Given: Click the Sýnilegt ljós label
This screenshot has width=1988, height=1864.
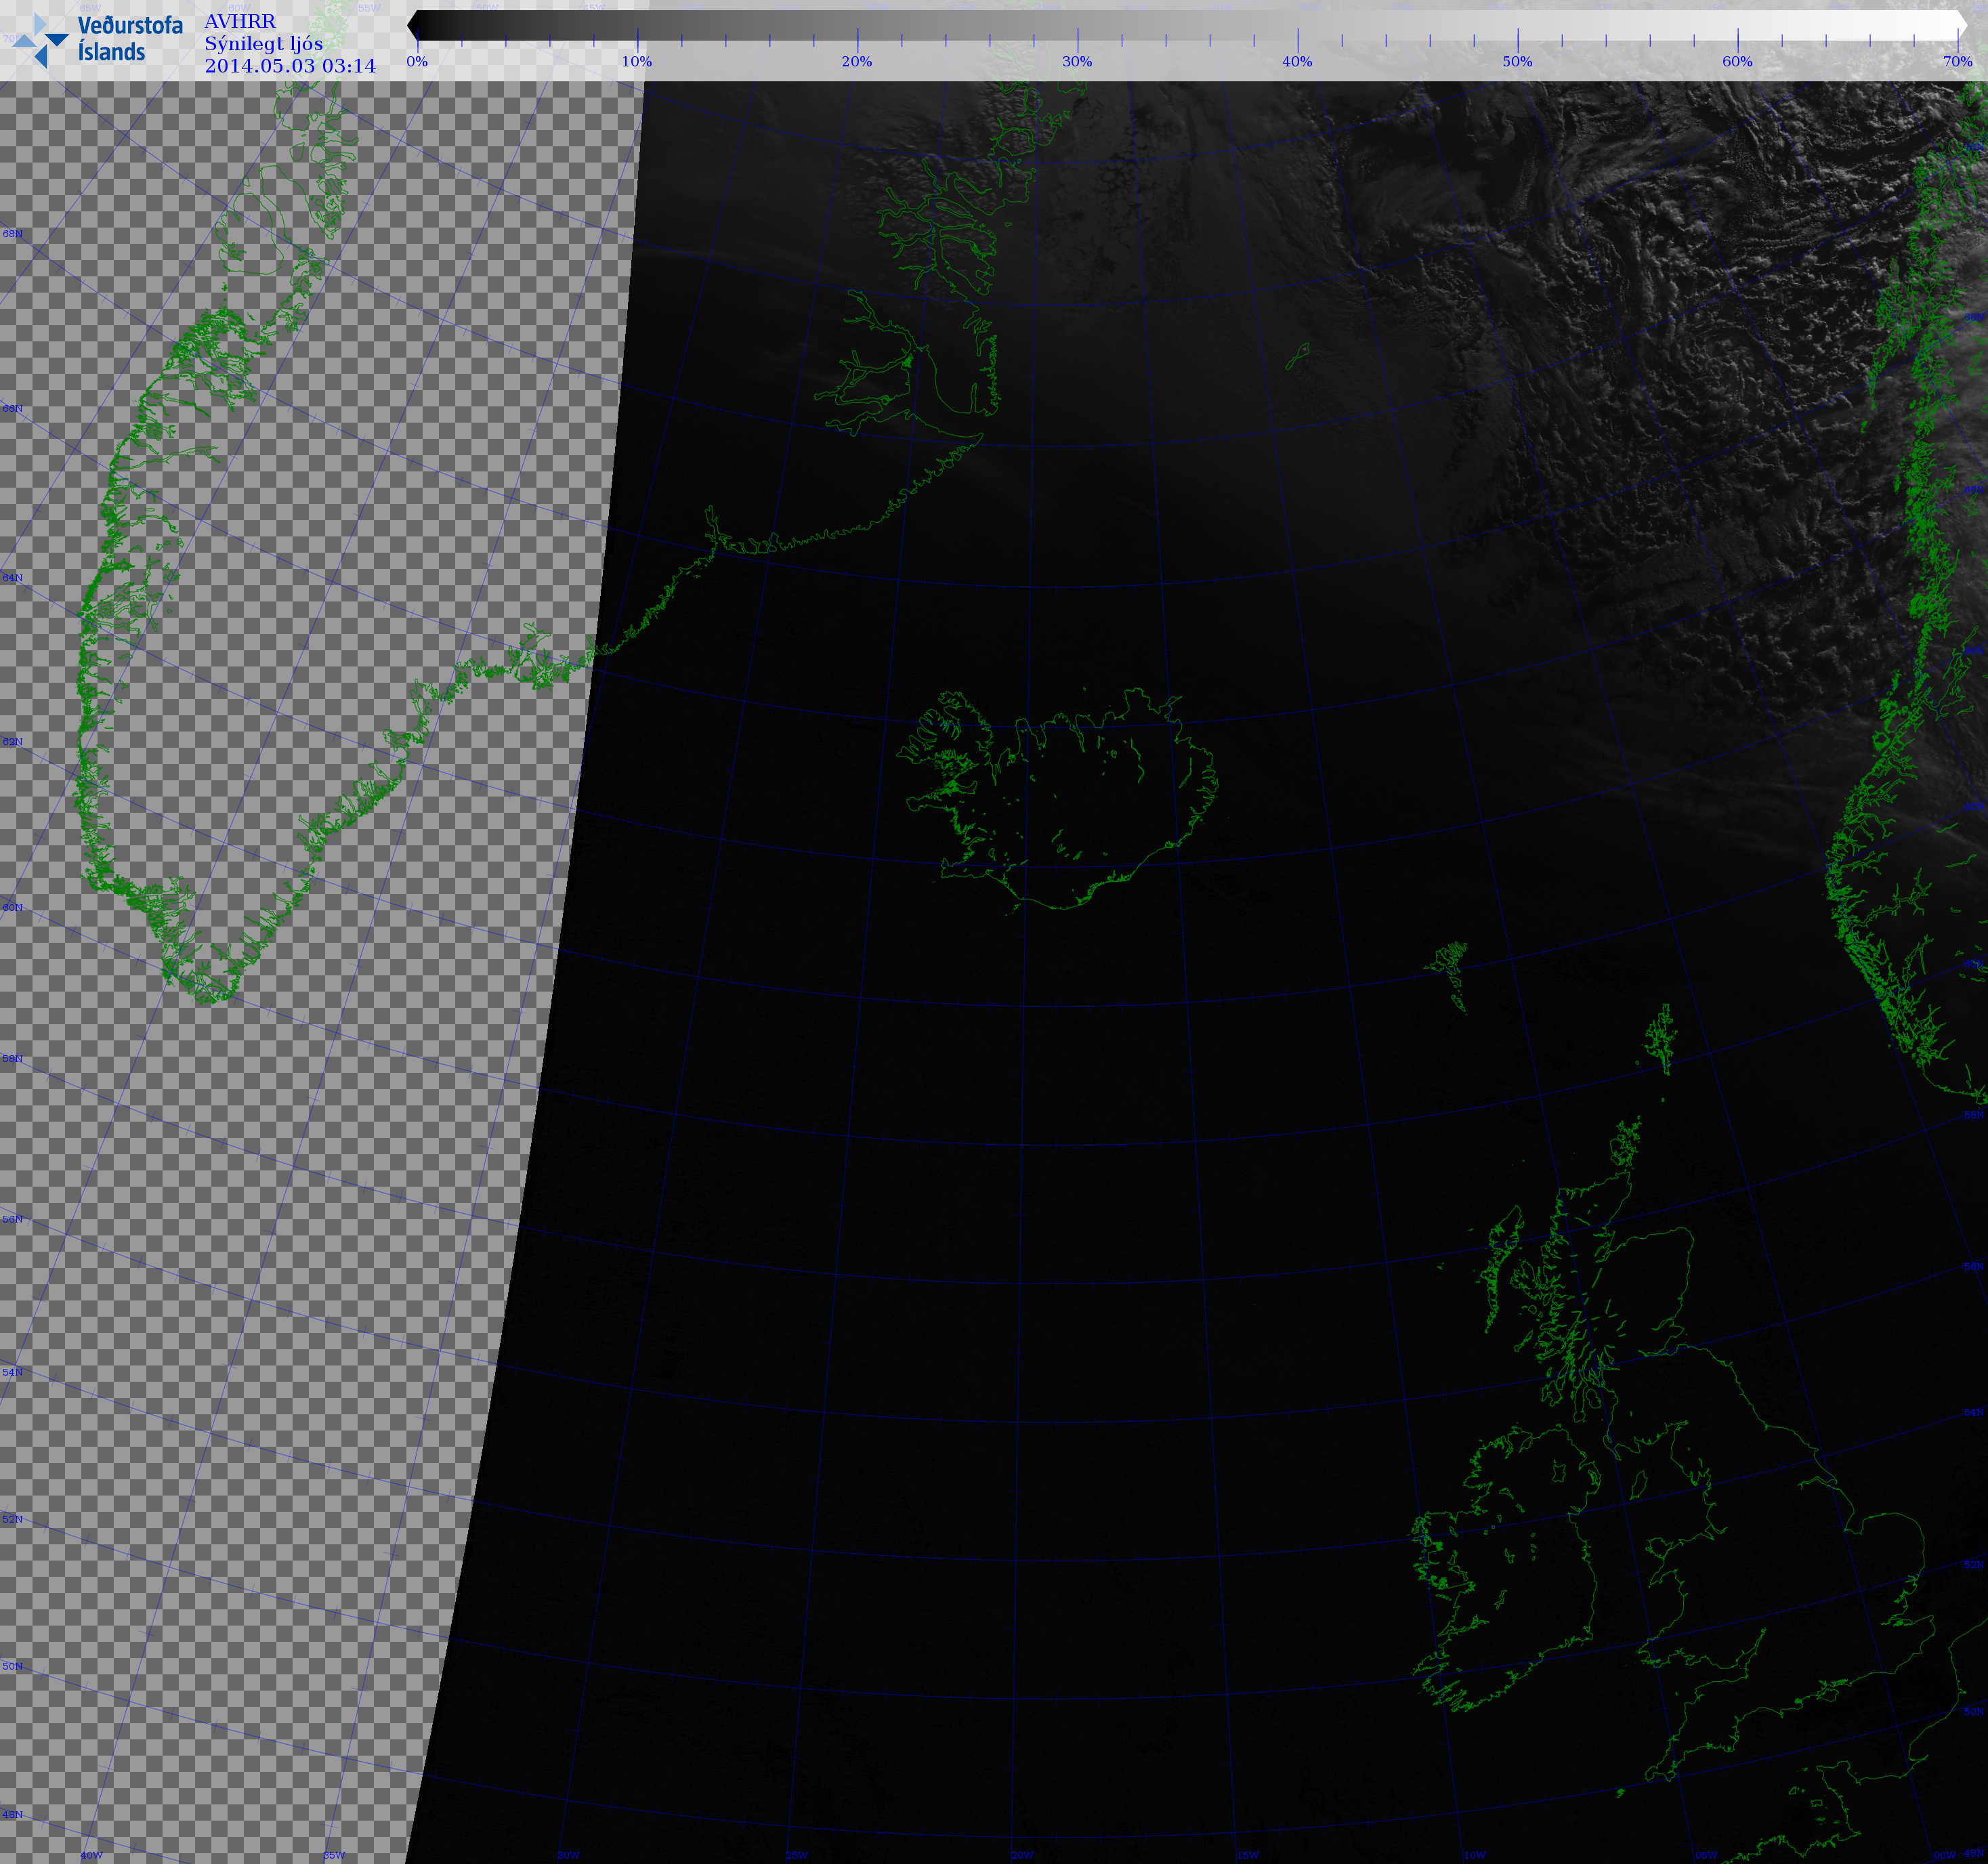Looking at the screenshot, I should coord(263,44).
